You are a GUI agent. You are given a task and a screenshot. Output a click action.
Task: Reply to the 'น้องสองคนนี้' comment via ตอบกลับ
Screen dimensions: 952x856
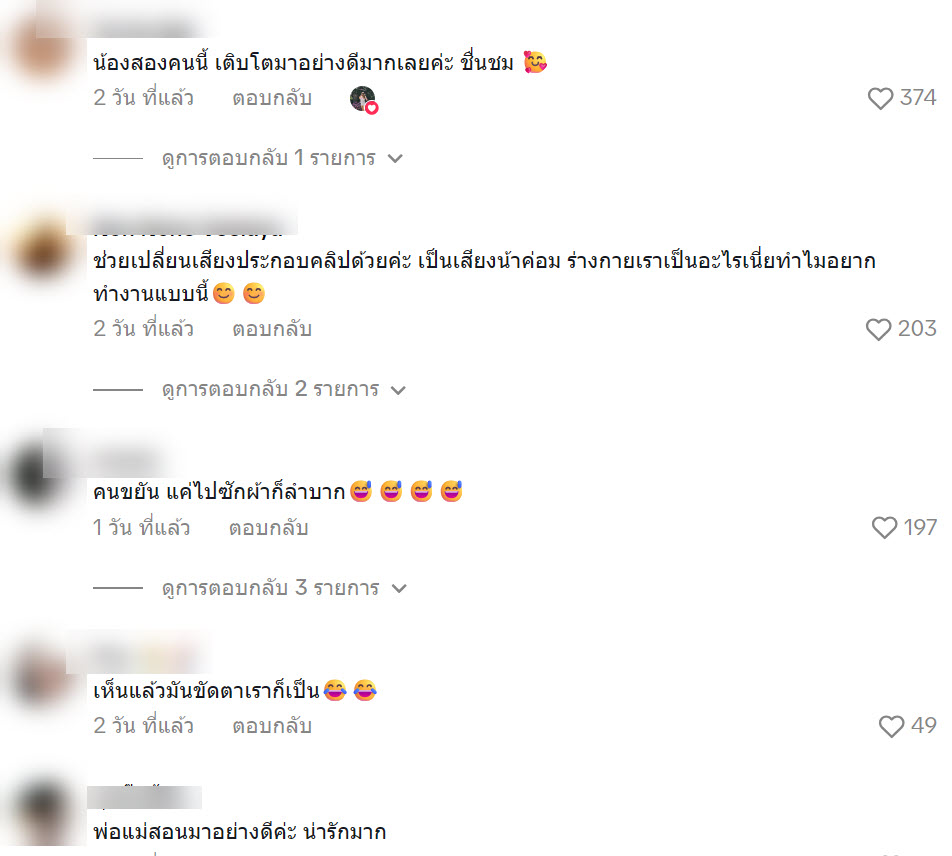272,98
